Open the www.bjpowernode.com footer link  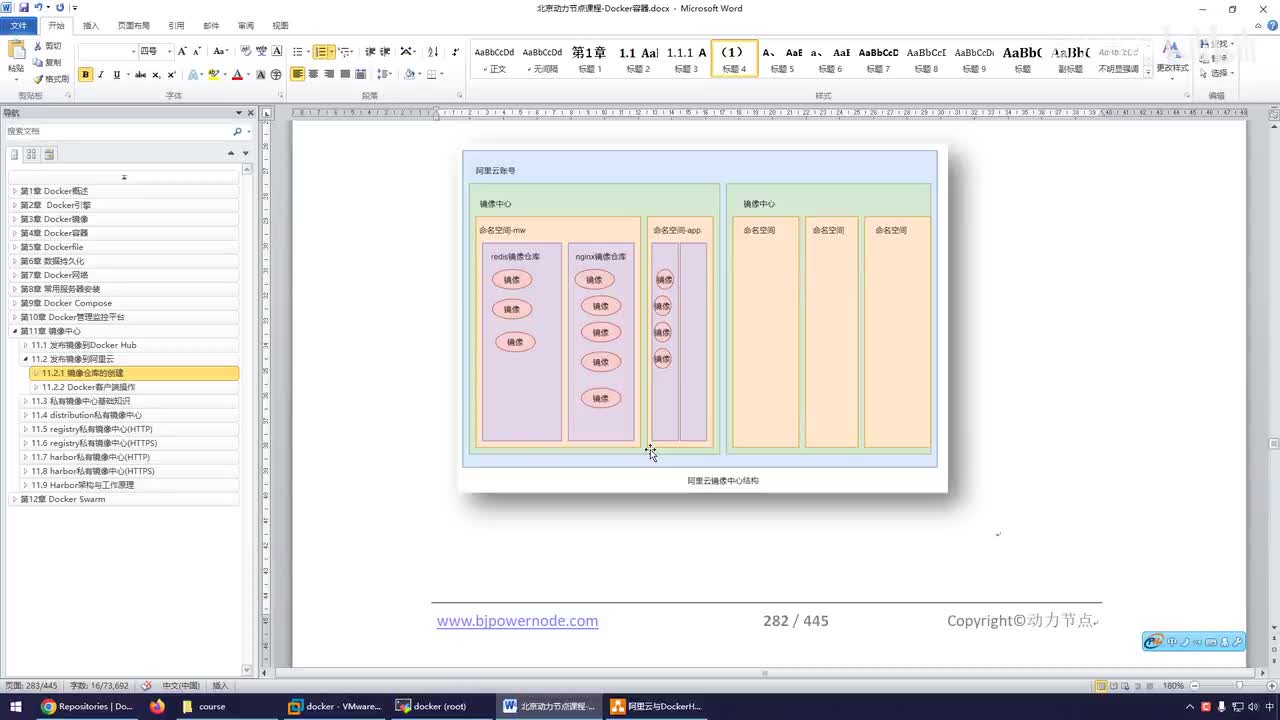tap(517, 621)
